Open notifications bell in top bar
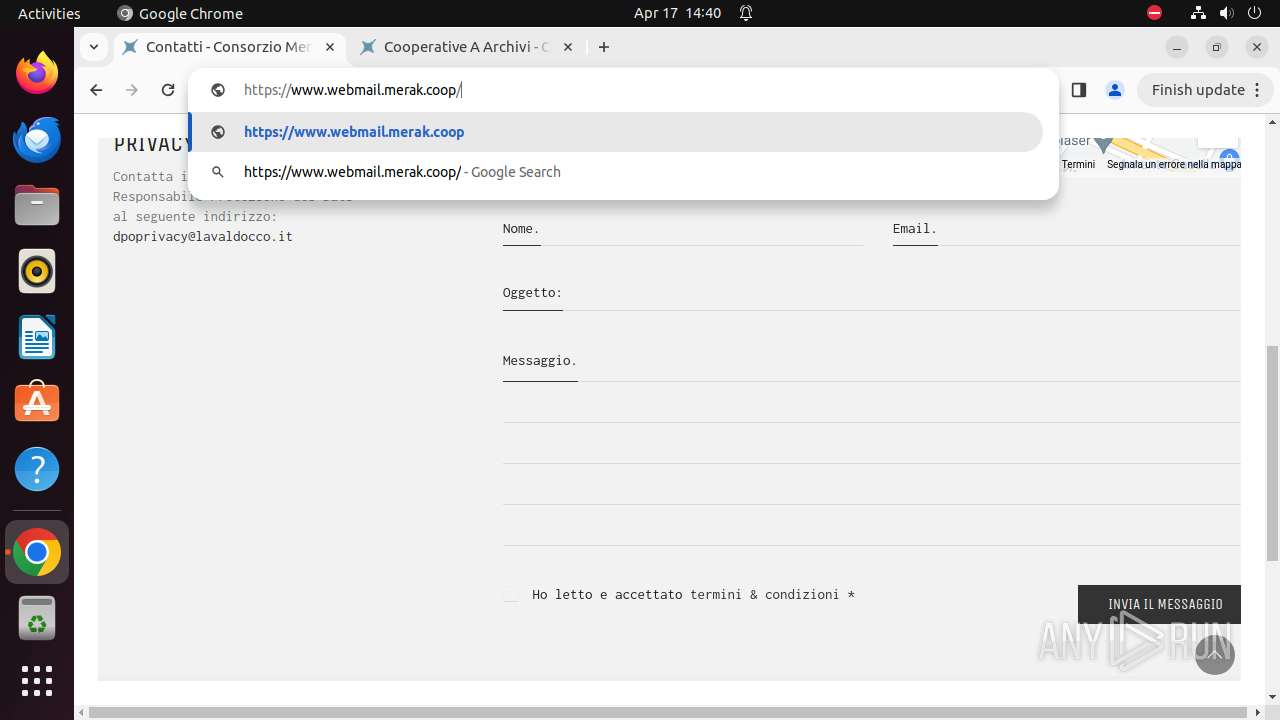 (746, 13)
